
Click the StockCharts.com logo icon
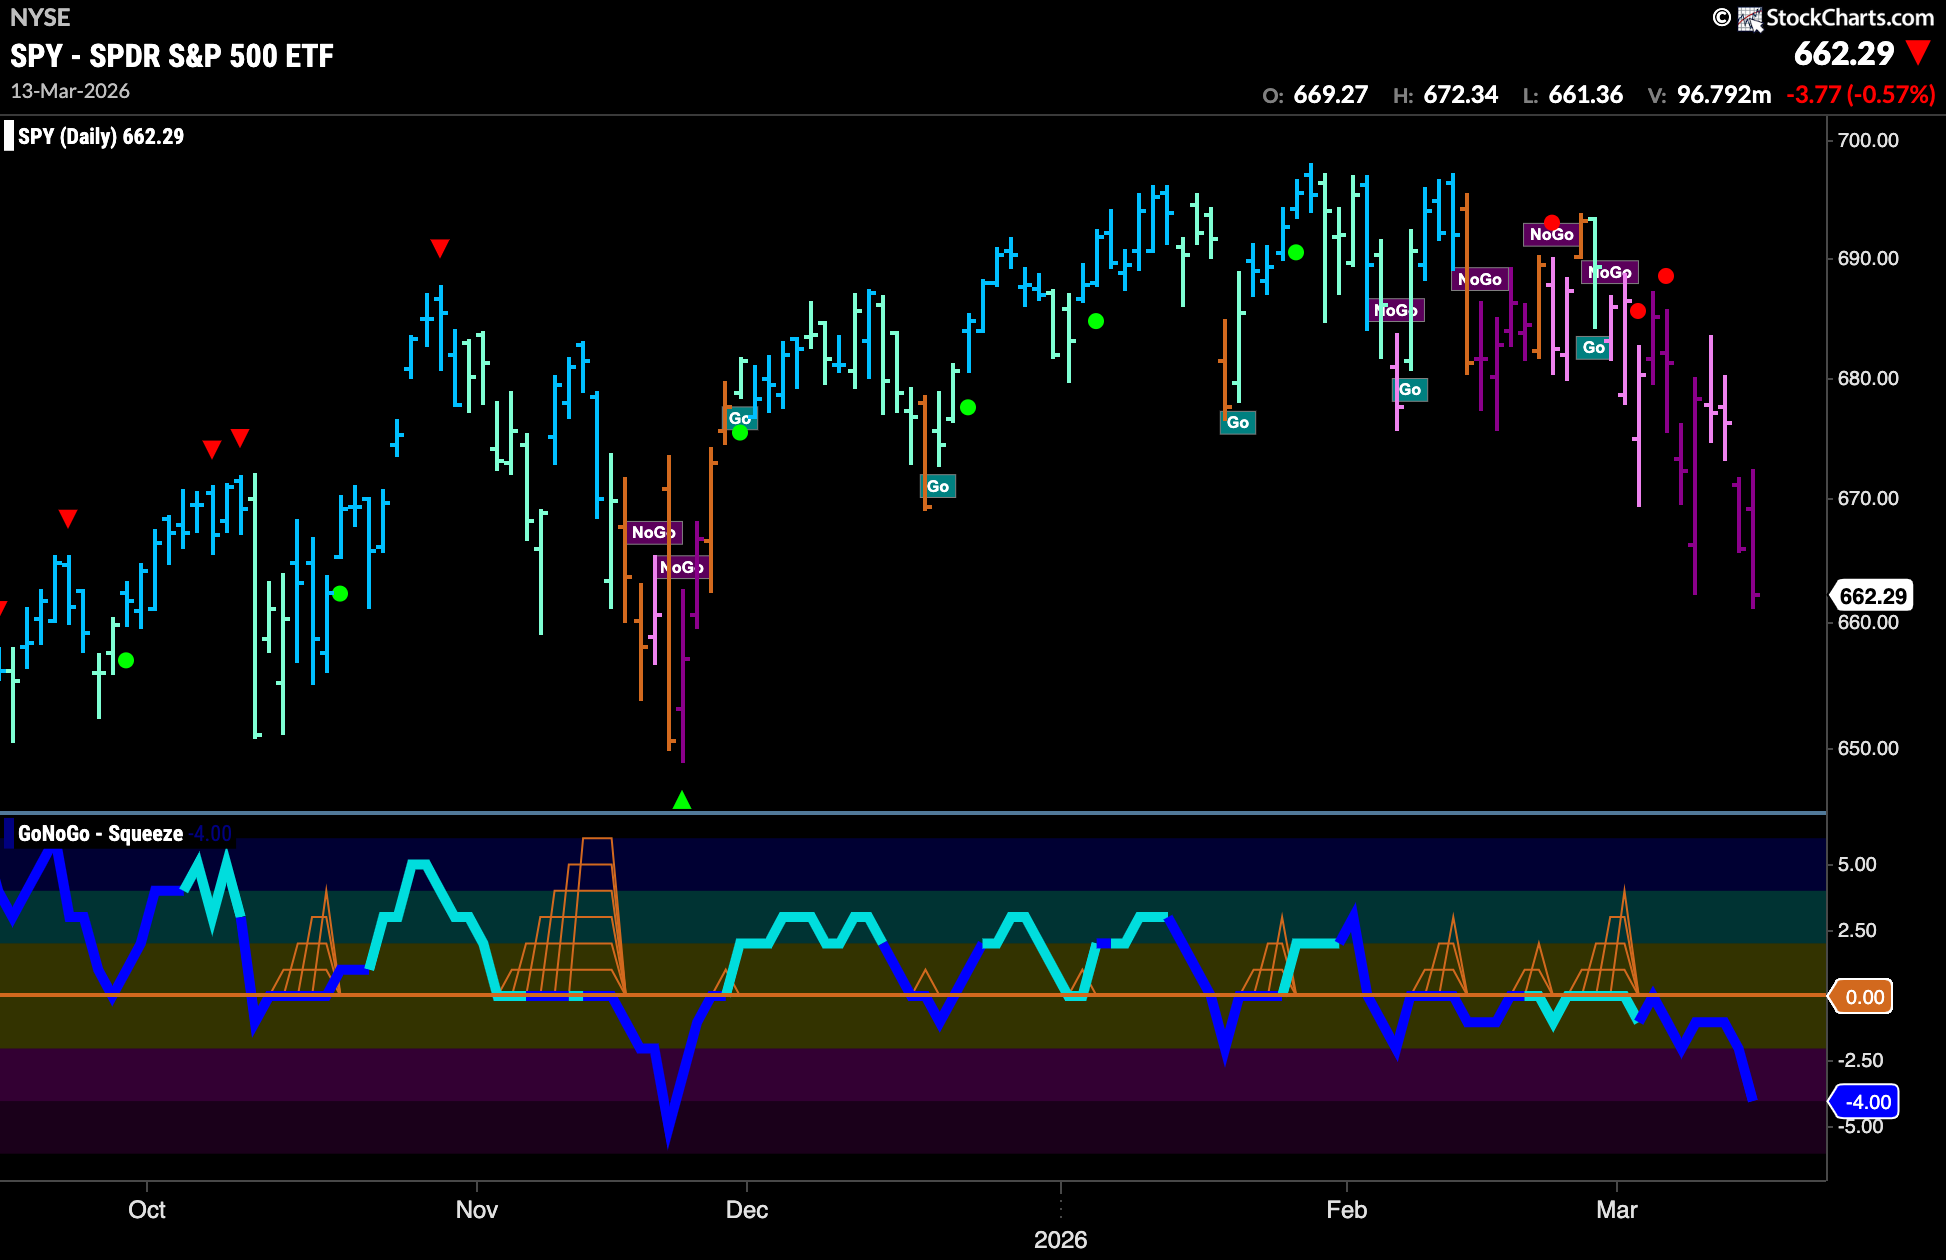tap(1750, 19)
